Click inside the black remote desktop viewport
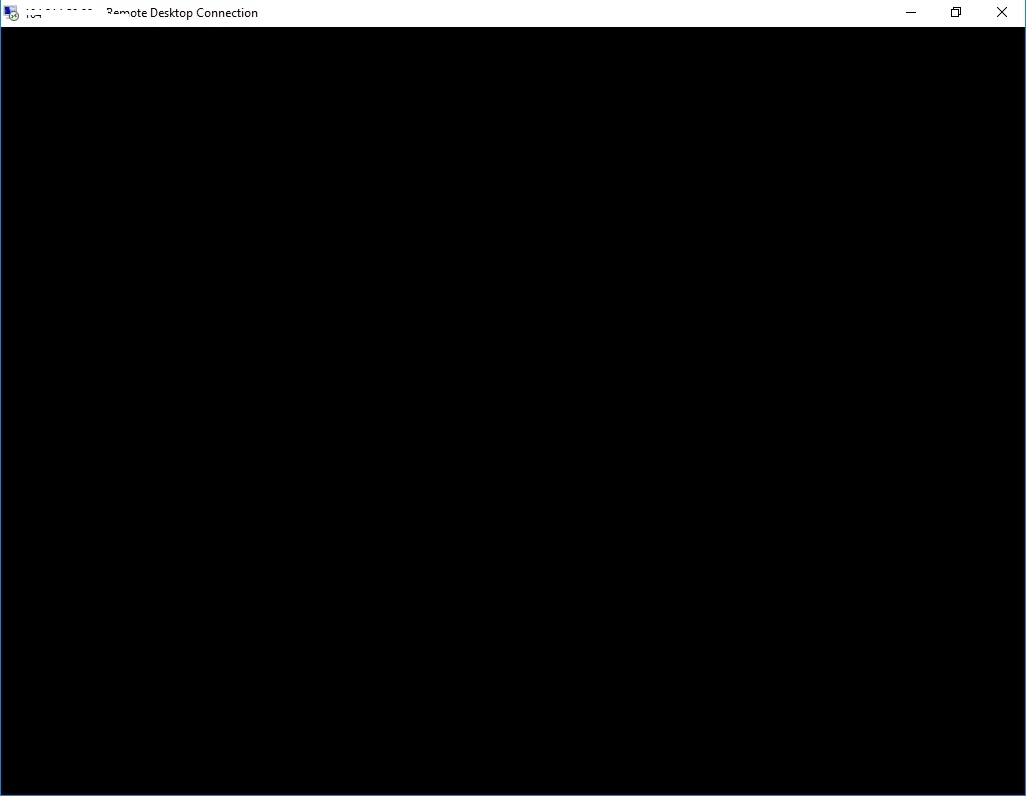 [x=512, y=410]
